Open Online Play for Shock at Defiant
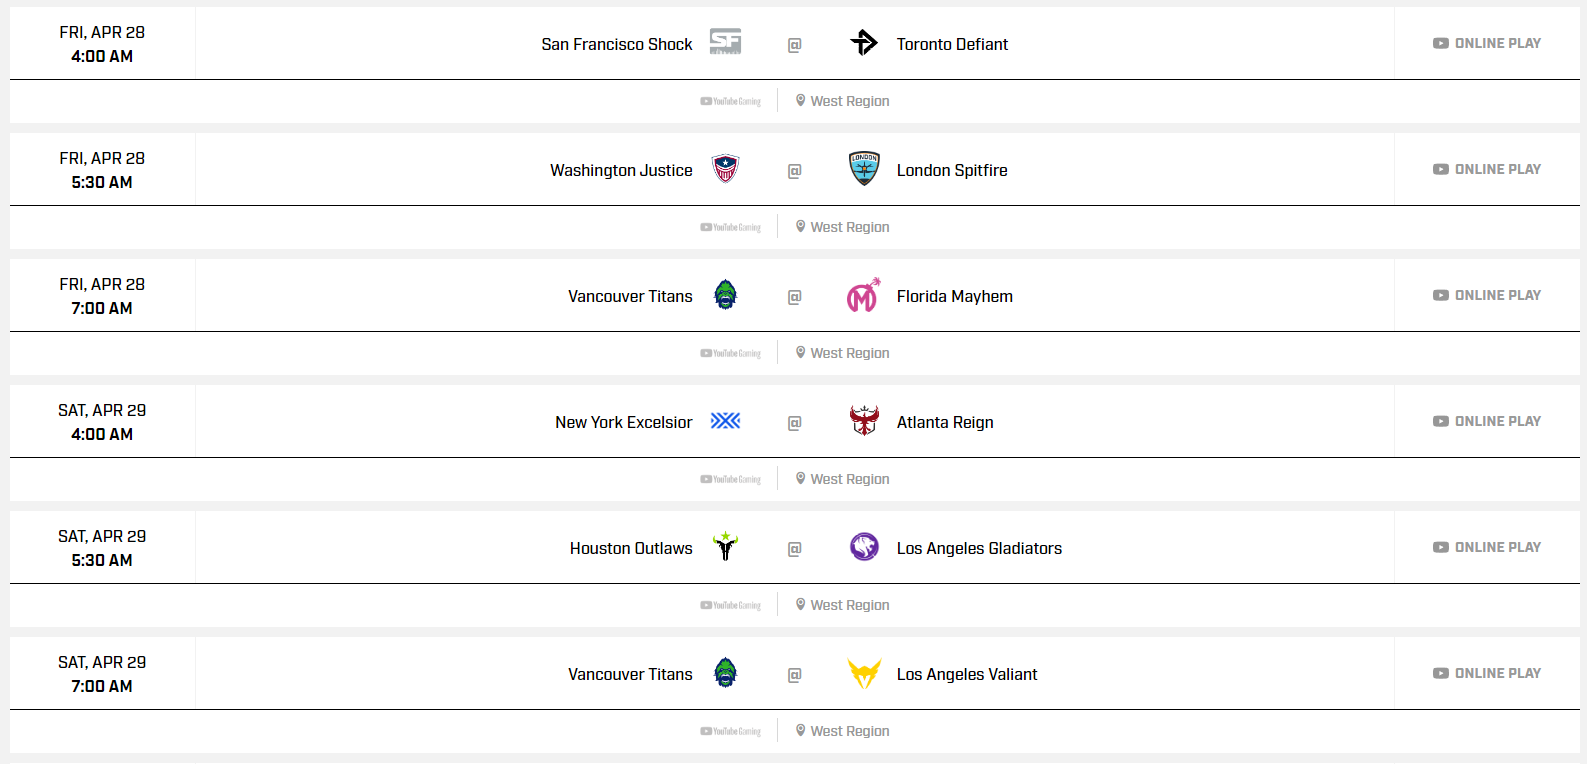The image size is (1587, 764). pyautogui.click(x=1487, y=43)
